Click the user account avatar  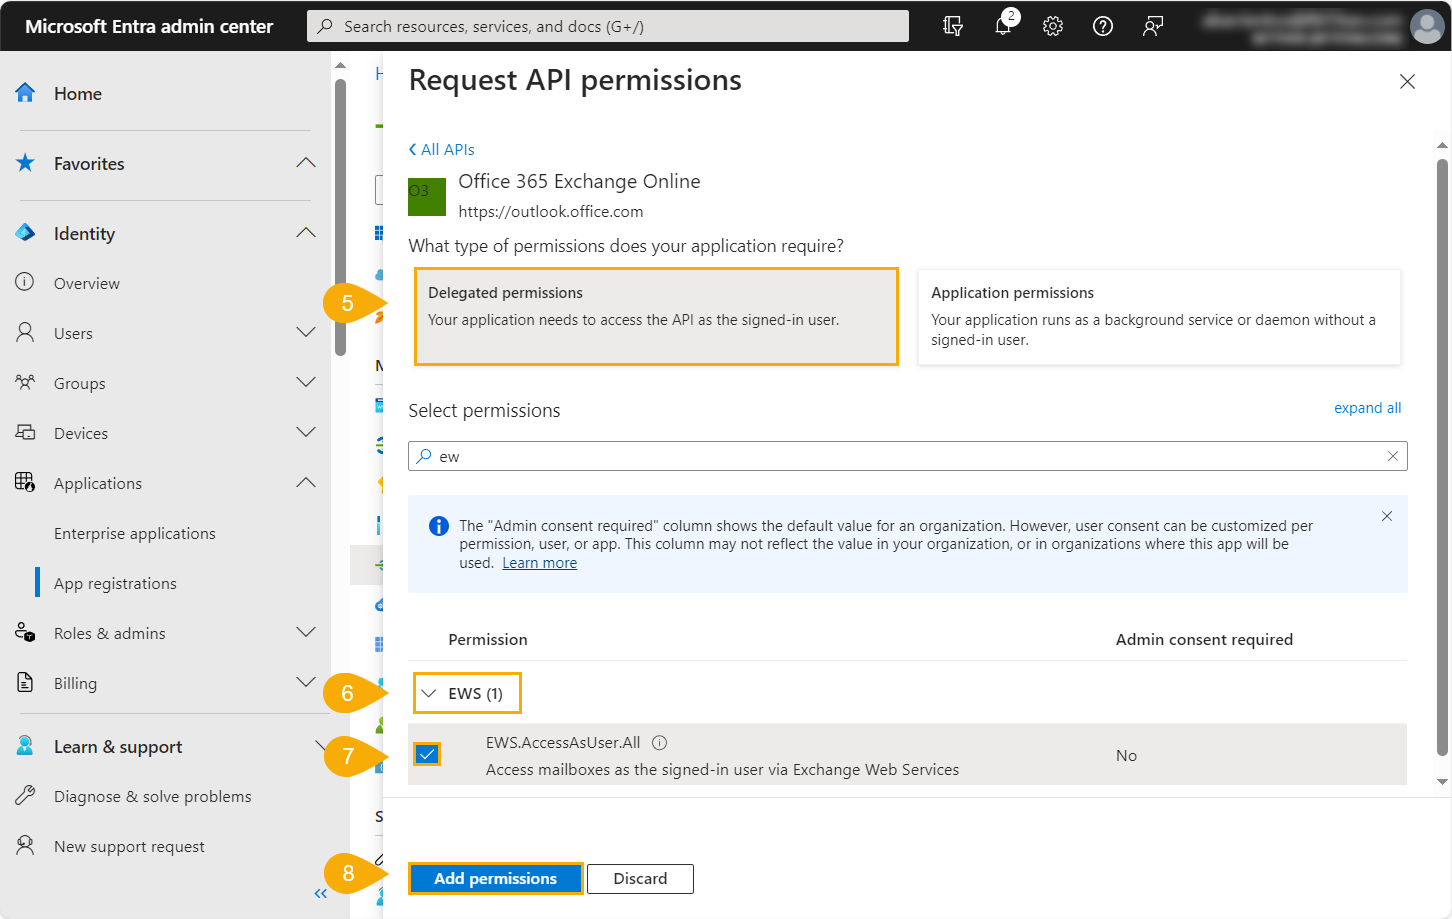(1426, 27)
